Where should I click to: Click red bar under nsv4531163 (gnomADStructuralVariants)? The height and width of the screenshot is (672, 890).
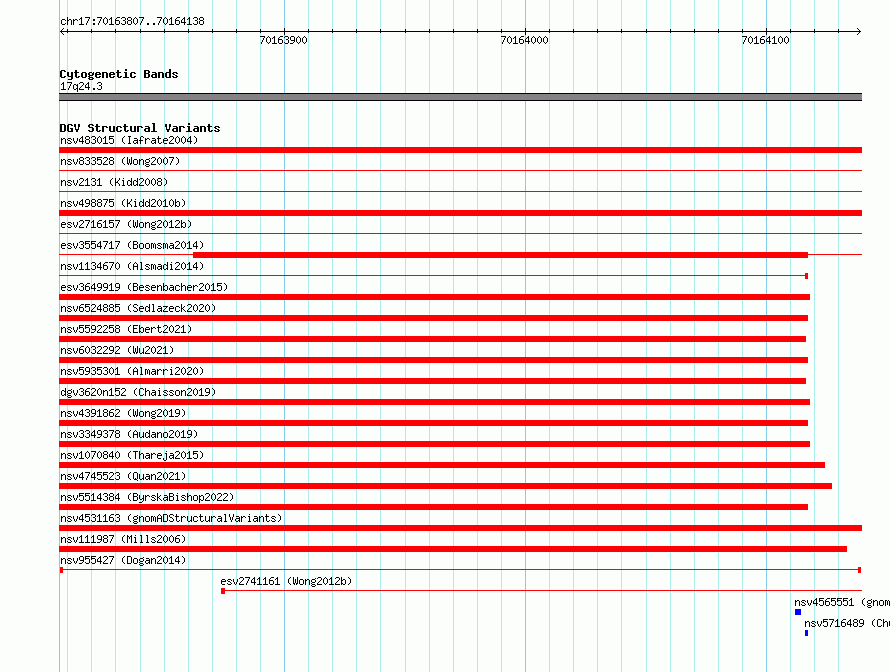pos(460,528)
